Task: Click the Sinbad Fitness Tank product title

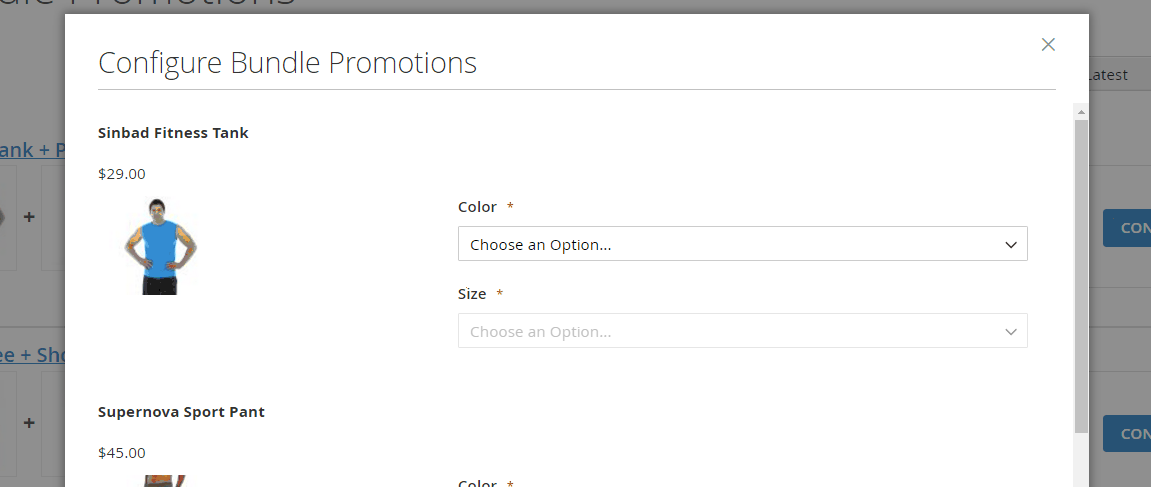Action: pos(173,133)
